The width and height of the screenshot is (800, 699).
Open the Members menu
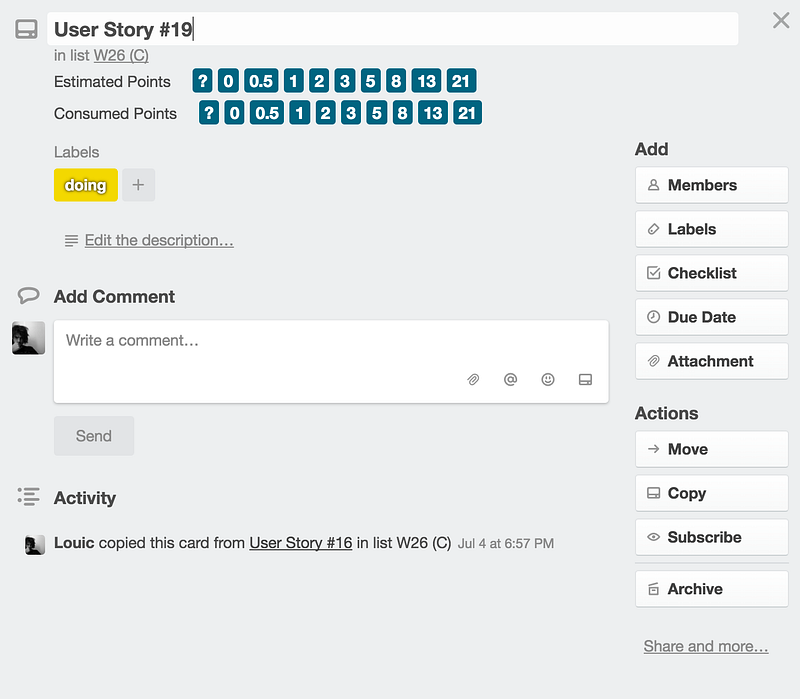pos(712,185)
